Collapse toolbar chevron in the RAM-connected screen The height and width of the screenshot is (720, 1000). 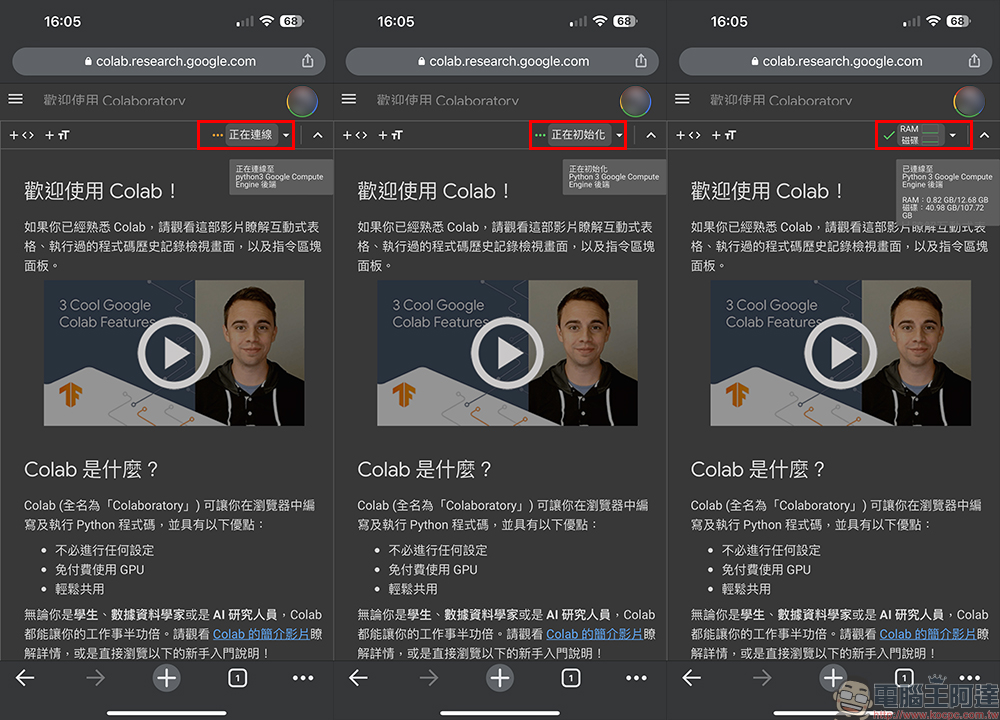pyautogui.click(x=985, y=135)
